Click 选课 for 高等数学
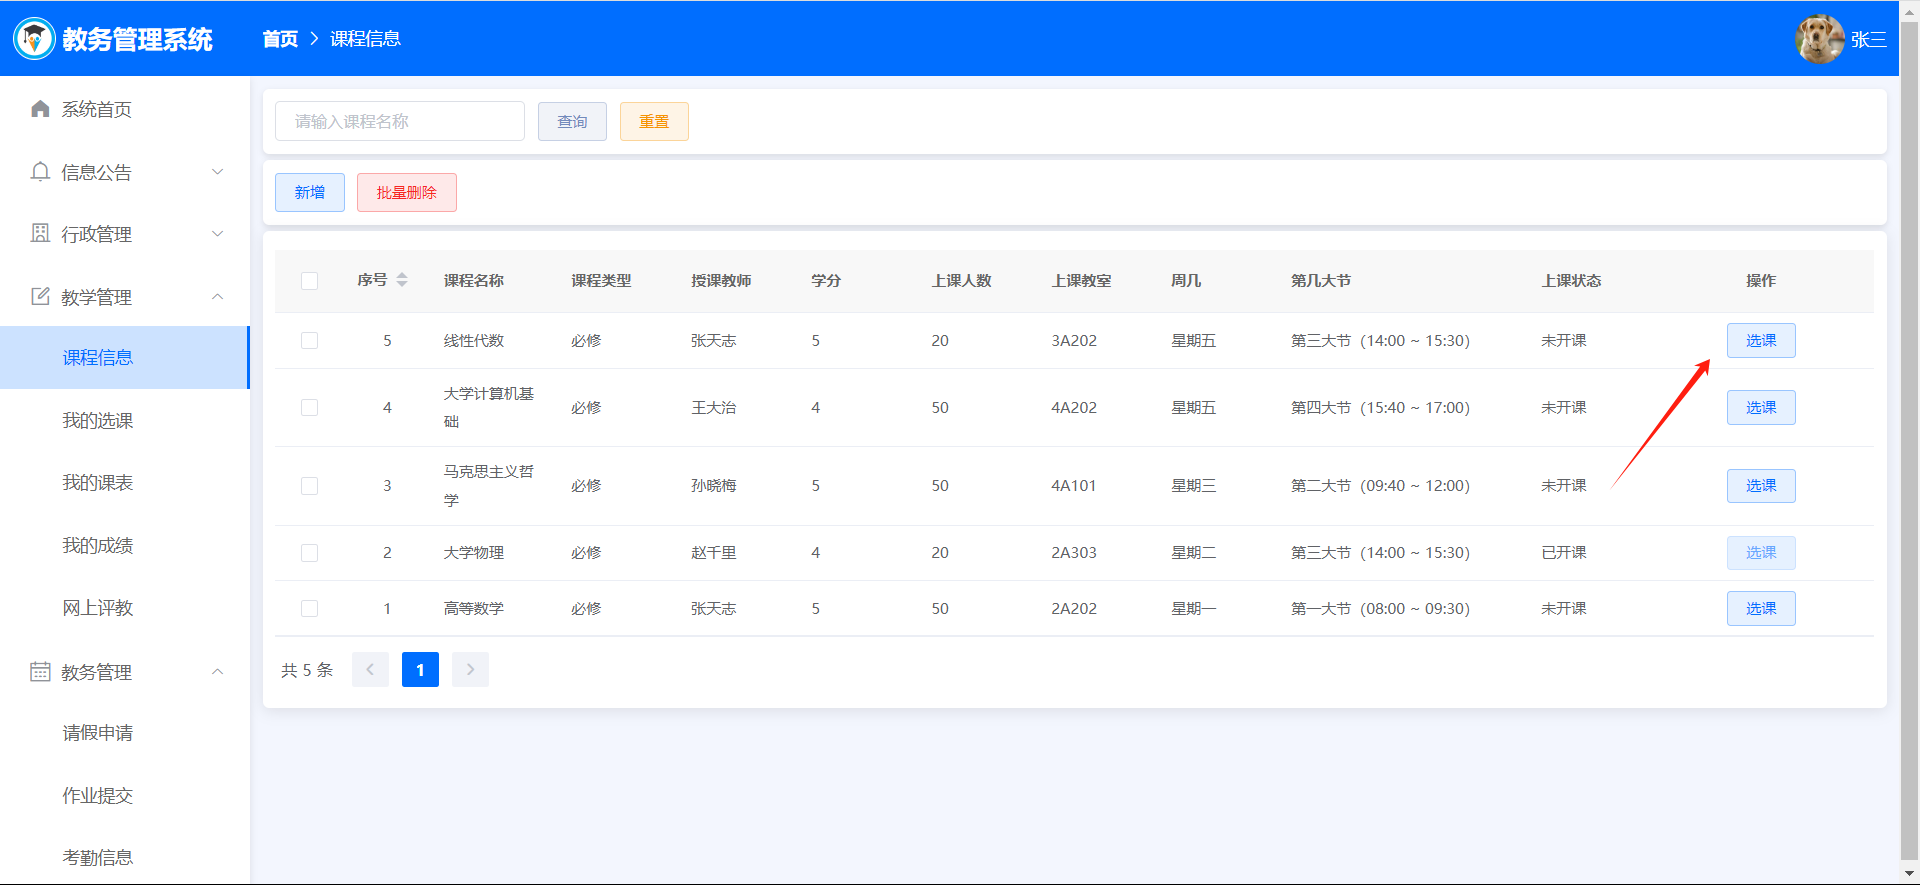This screenshot has width=1920, height=885. (x=1761, y=608)
